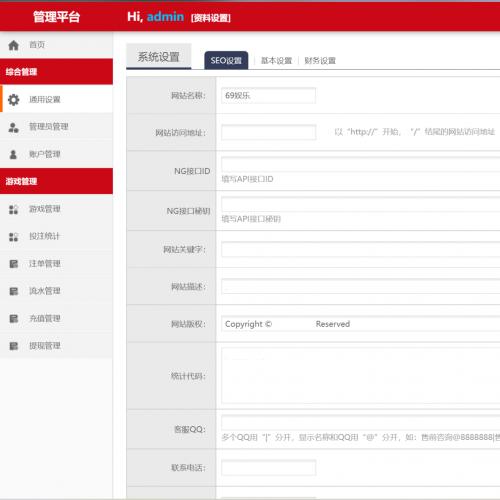
Task: Click the 网站名称 input field
Action: click(x=268, y=96)
